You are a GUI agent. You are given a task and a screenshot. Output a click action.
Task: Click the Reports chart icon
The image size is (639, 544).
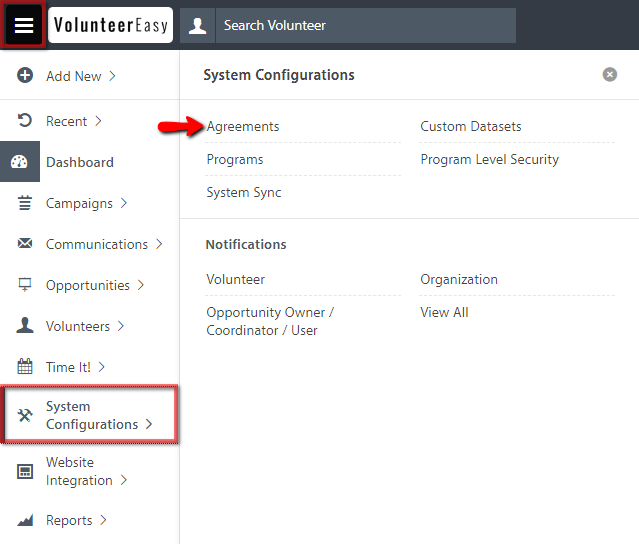(x=25, y=520)
